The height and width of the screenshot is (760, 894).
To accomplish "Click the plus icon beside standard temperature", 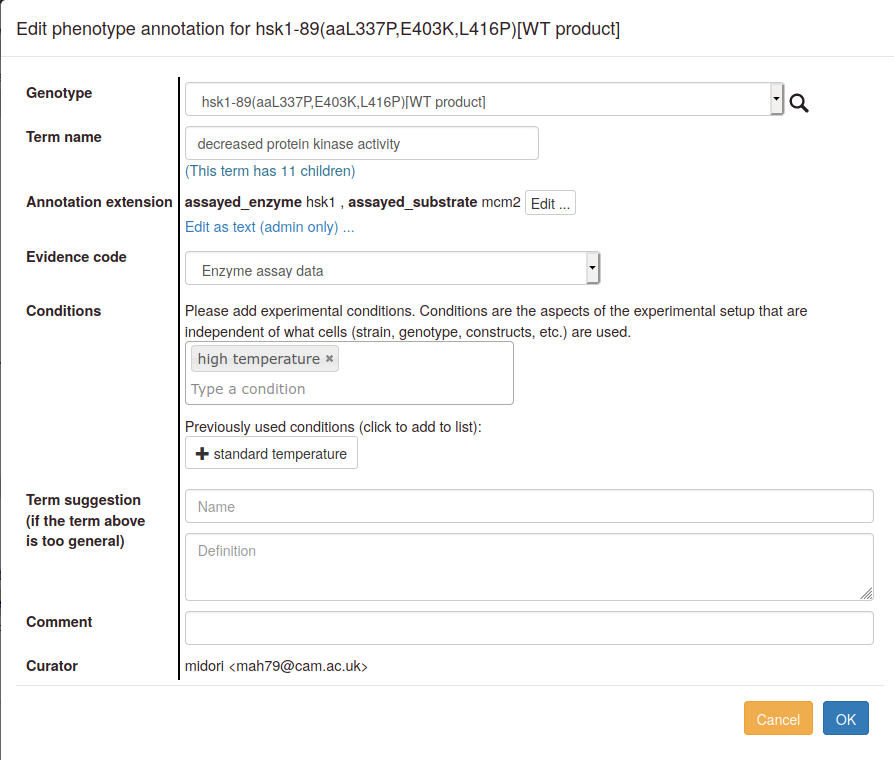I will tap(202, 454).
